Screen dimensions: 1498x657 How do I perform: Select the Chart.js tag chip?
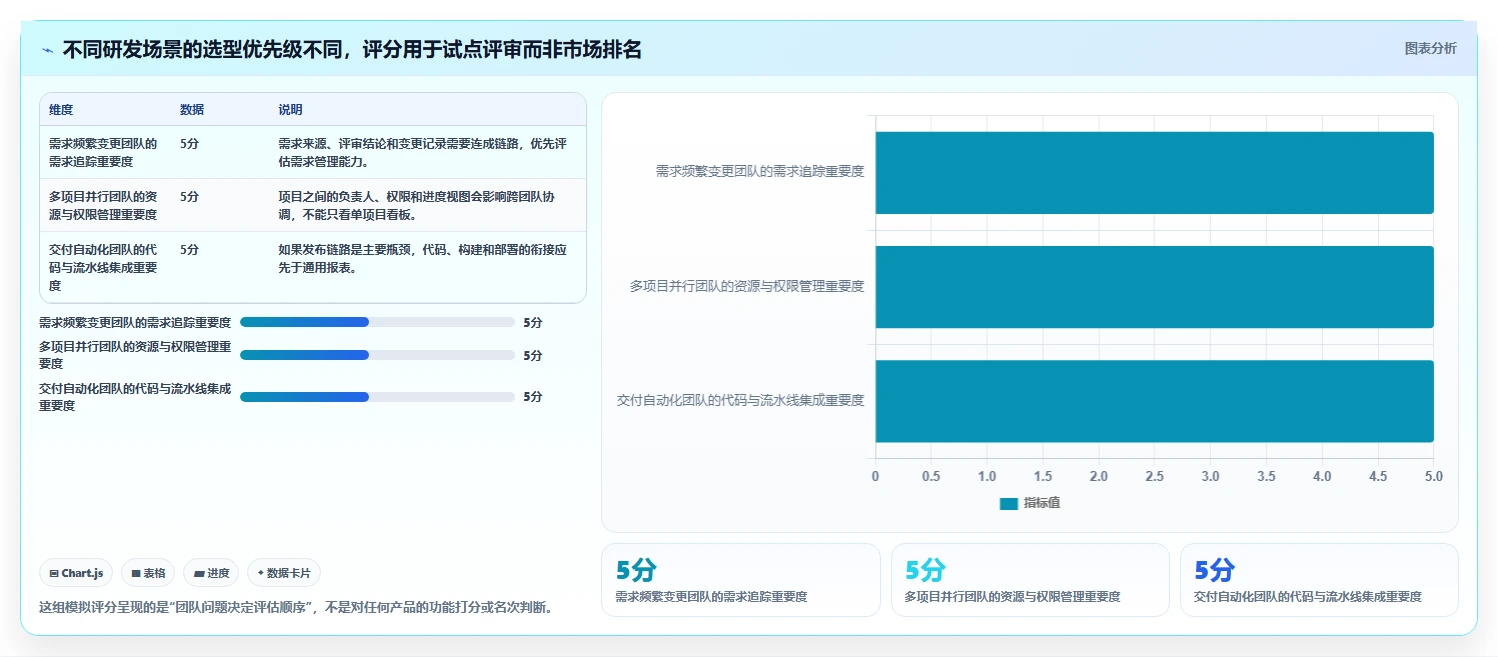tap(77, 573)
